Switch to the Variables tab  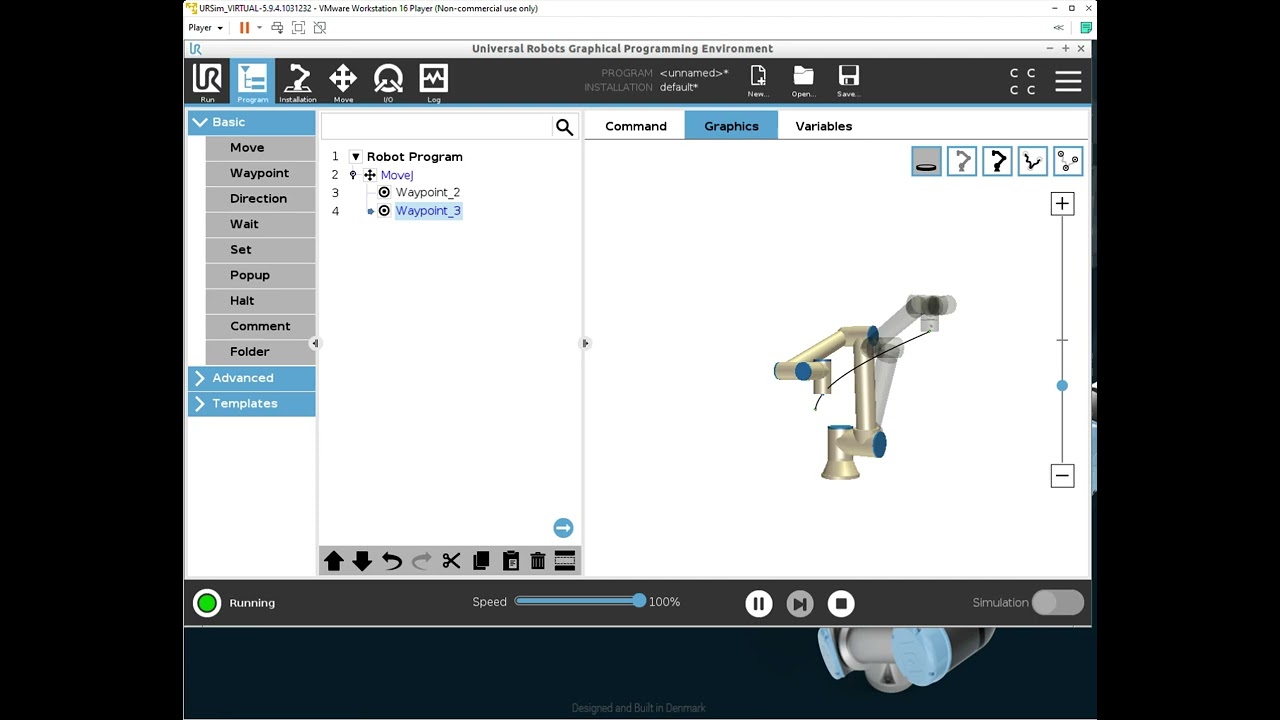824,126
